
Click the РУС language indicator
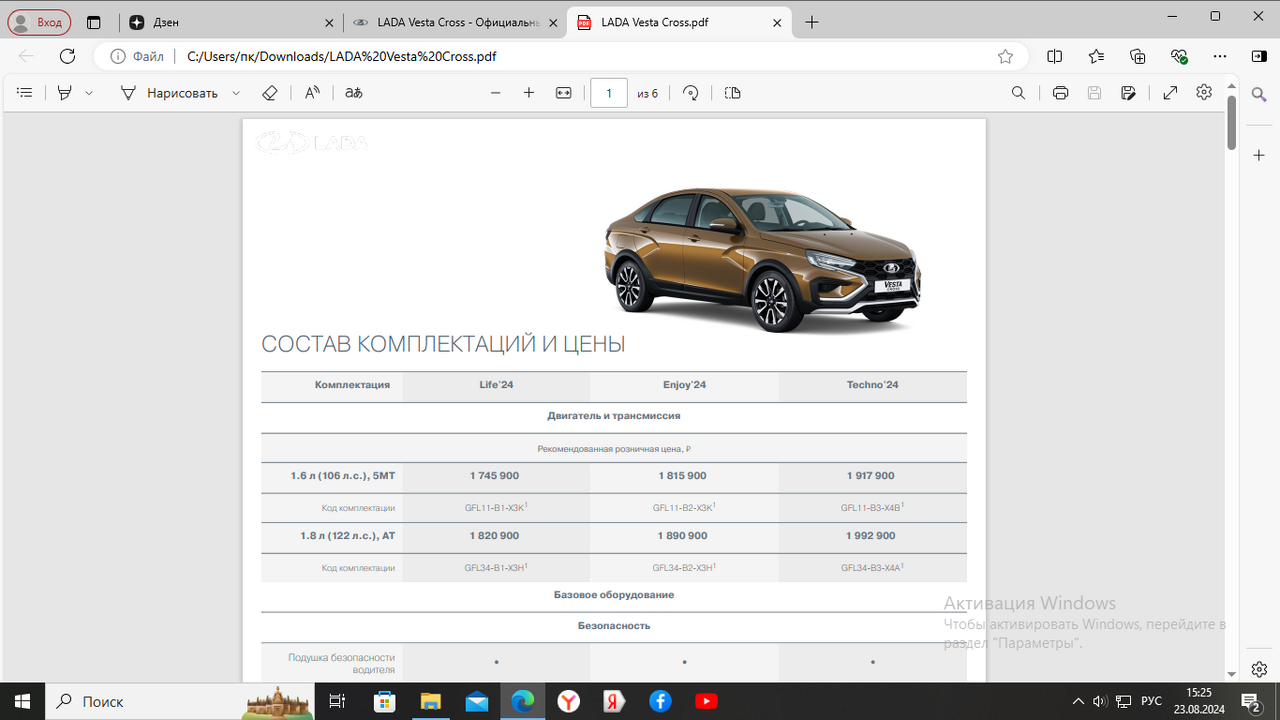(1152, 702)
